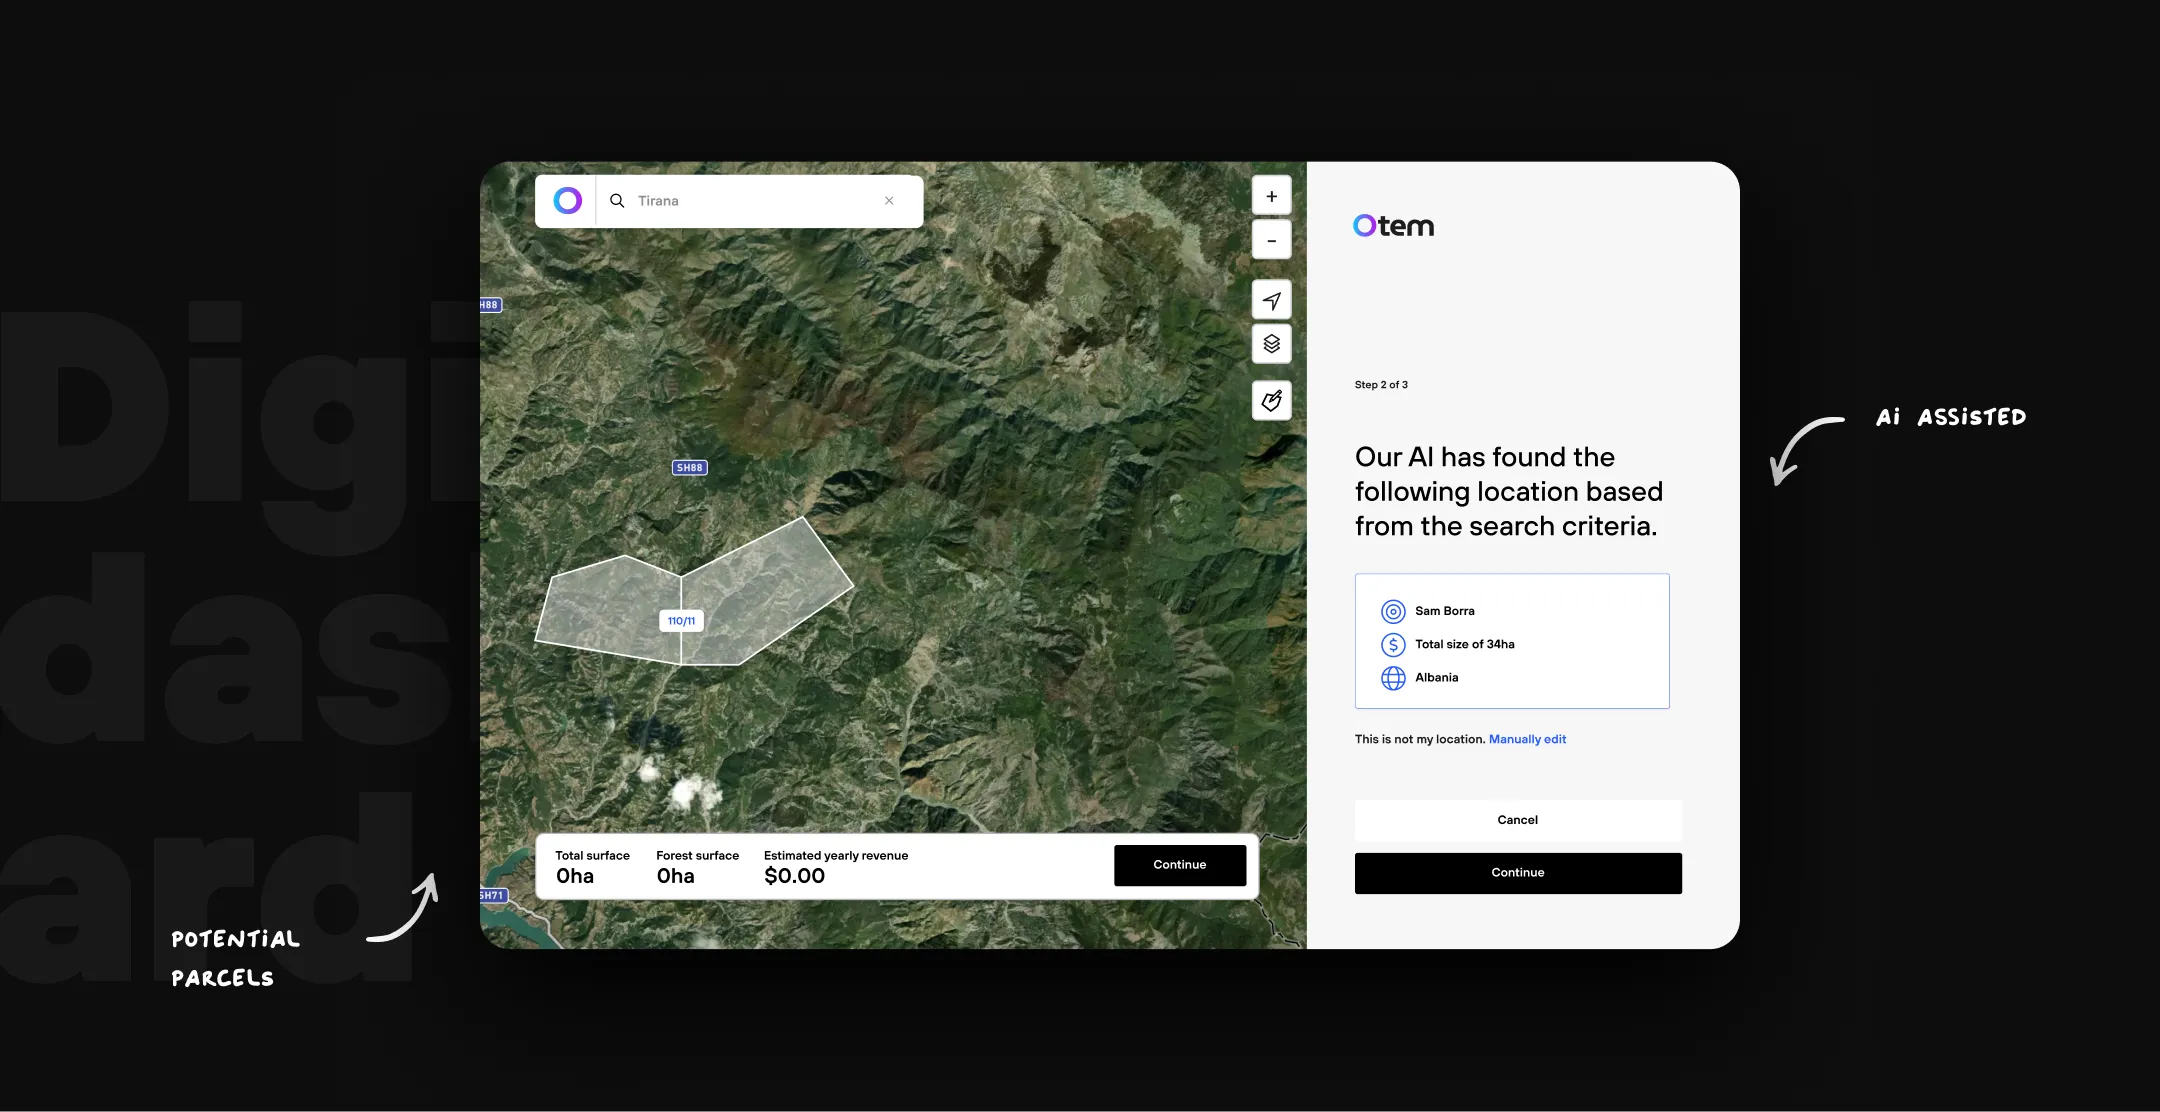The width and height of the screenshot is (2160, 1112).
Task: Click the magnifier search icon
Action: [617, 201]
